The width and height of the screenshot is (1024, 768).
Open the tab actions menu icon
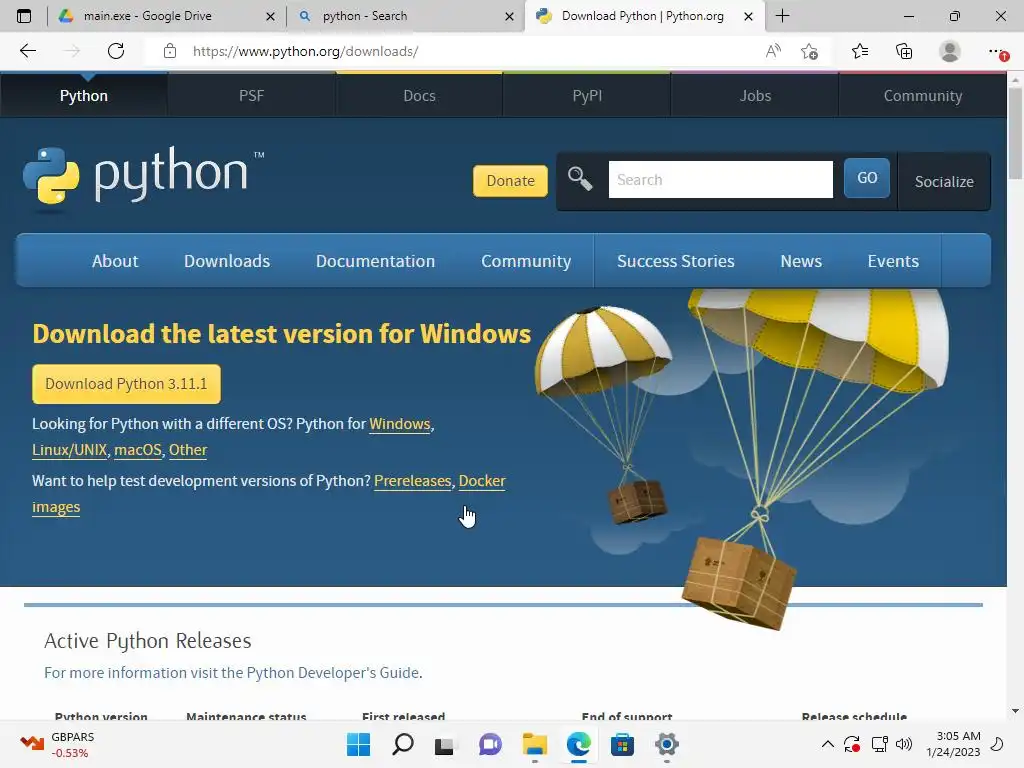(24, 16)
